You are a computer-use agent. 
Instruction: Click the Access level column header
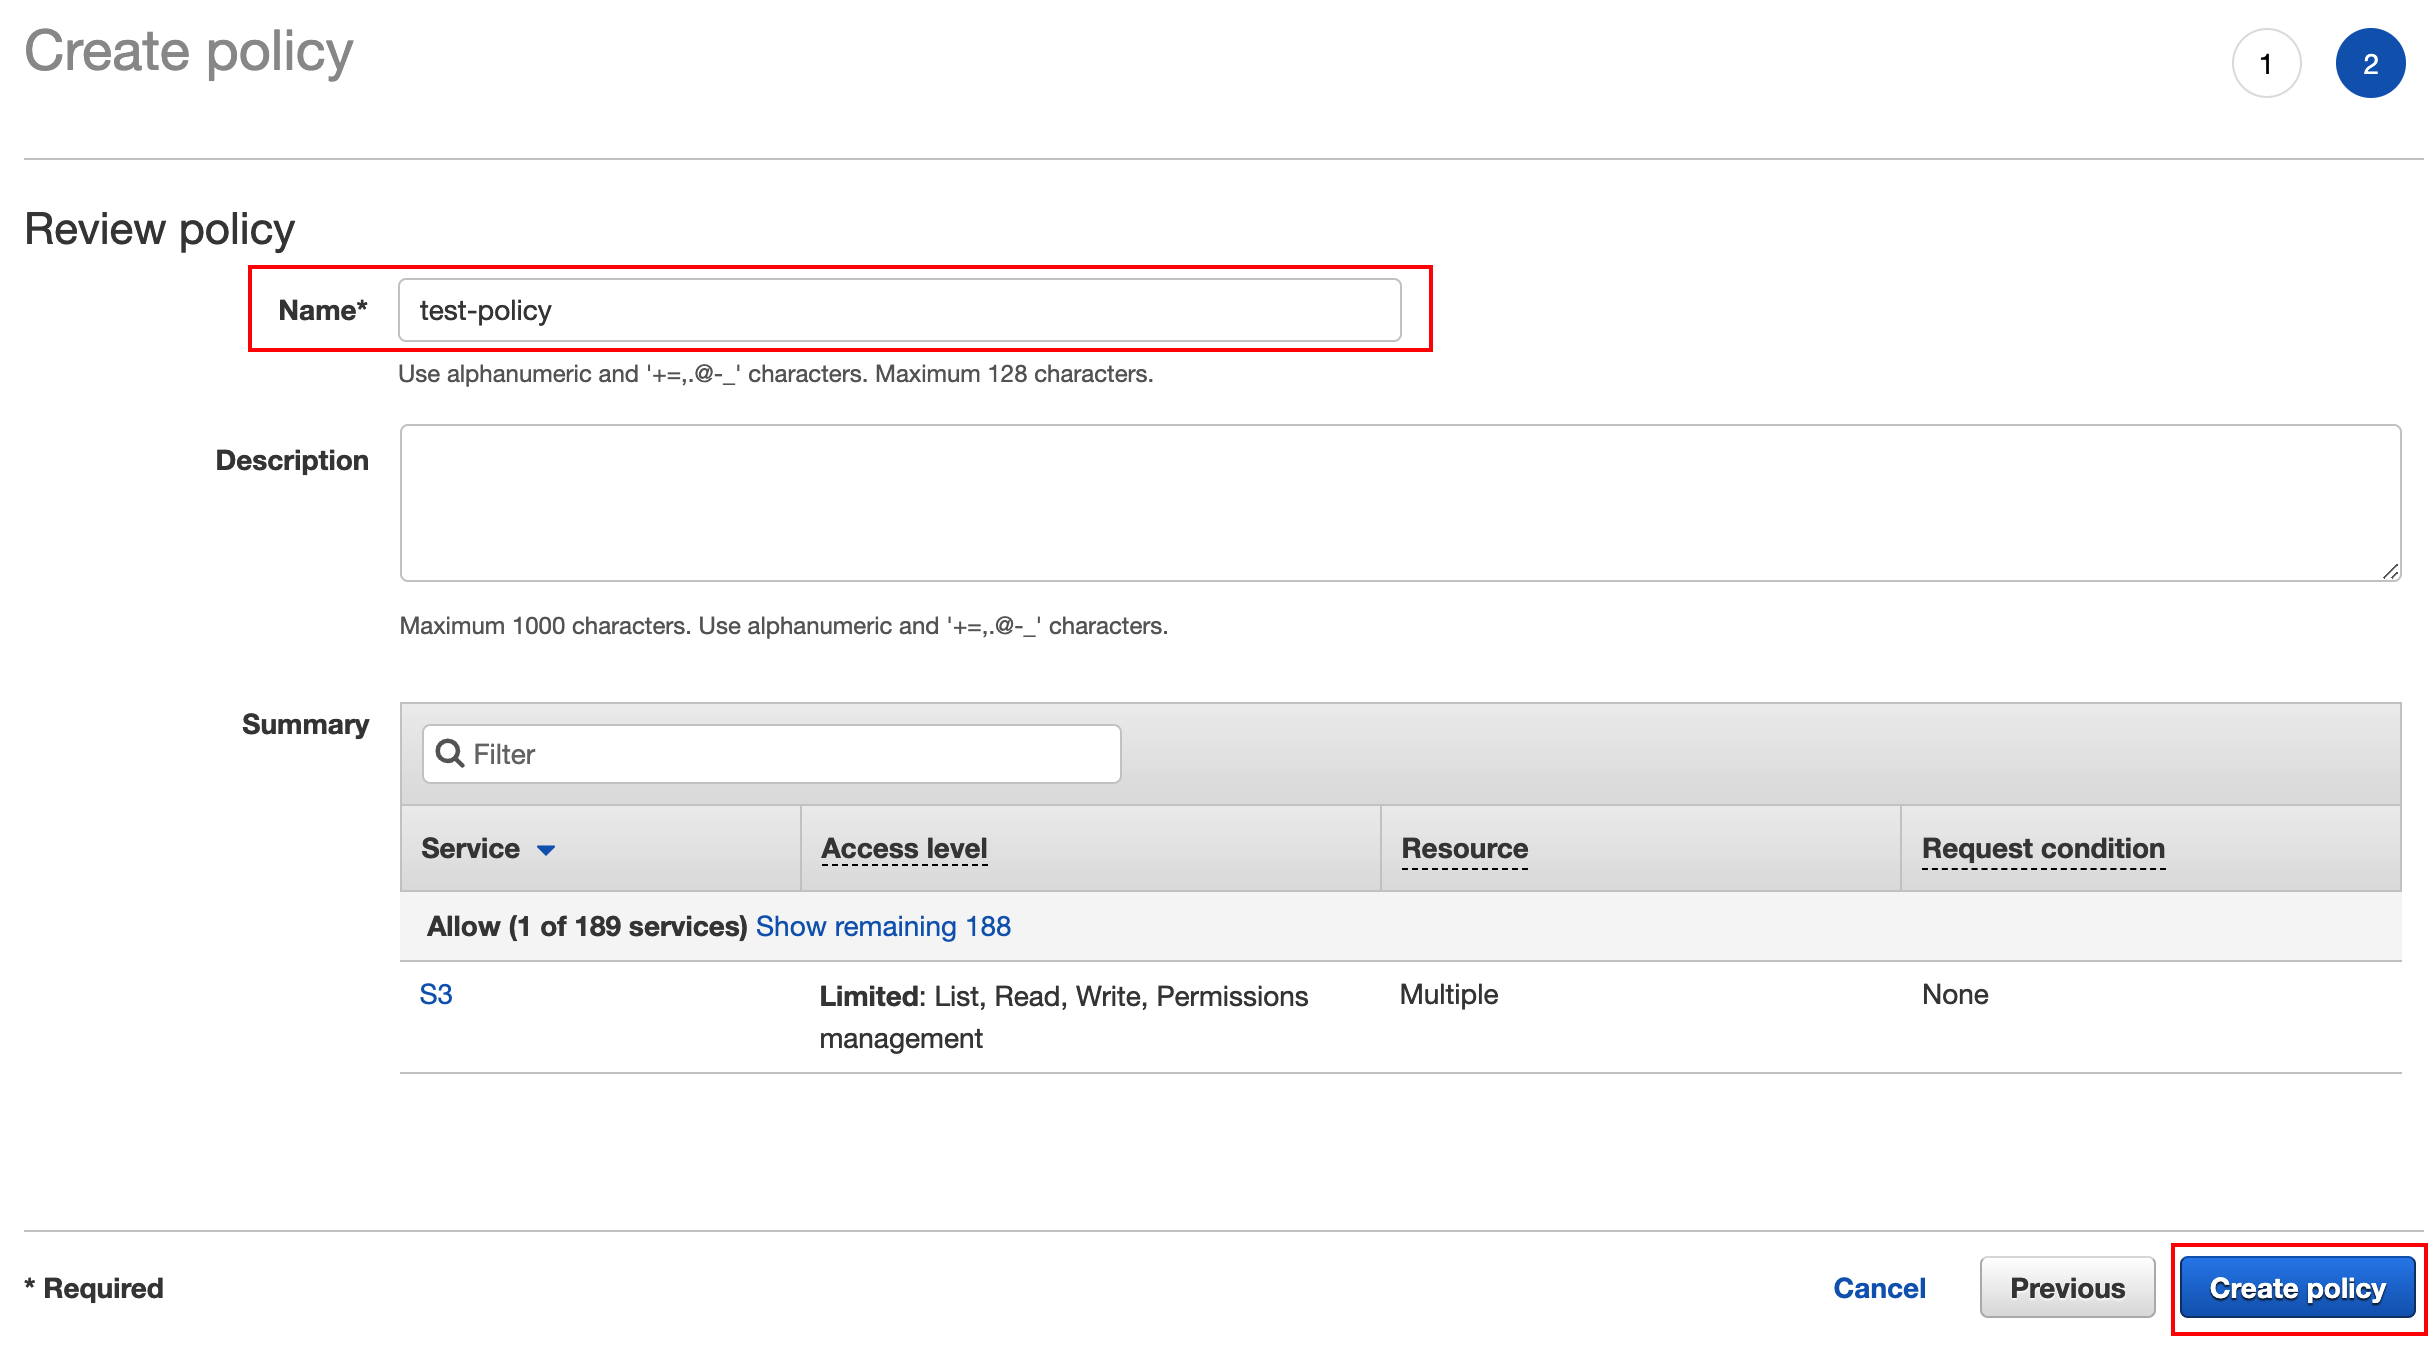pyautogui.click(x=904, y=848)
